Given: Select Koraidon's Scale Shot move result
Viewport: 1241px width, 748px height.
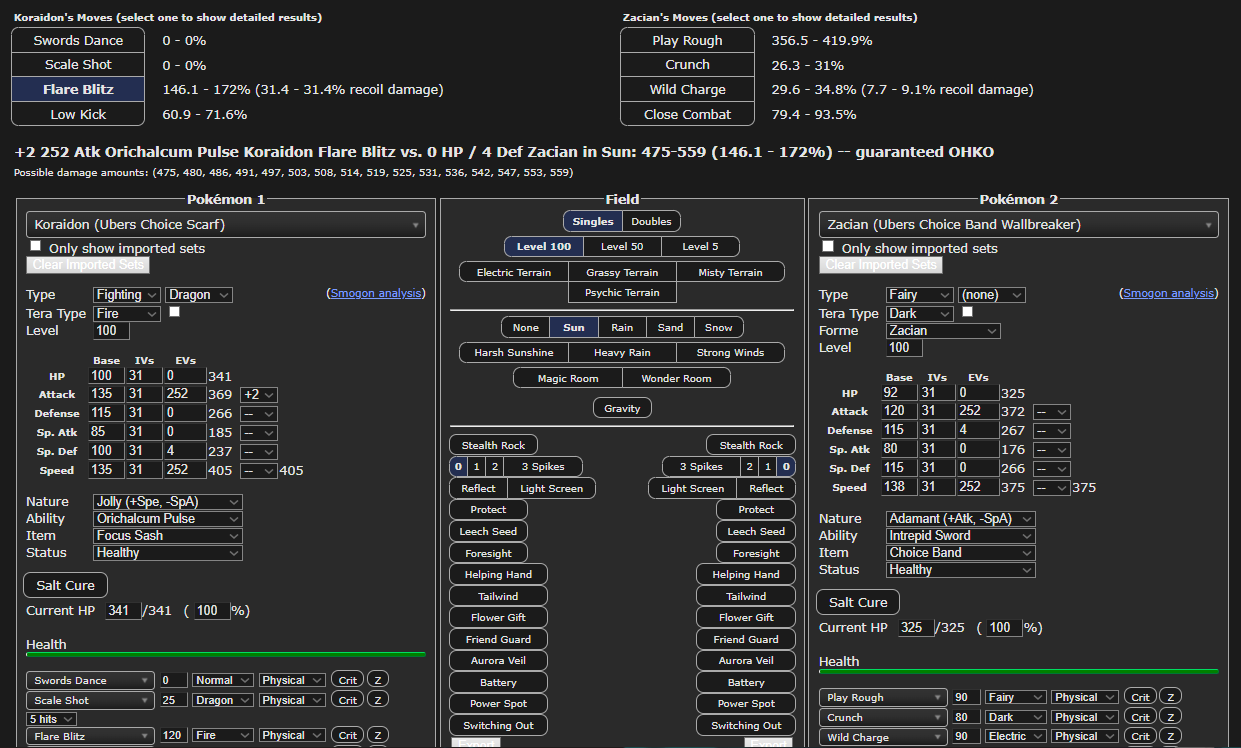Looking at the screenshot, I should click(78, 65).
